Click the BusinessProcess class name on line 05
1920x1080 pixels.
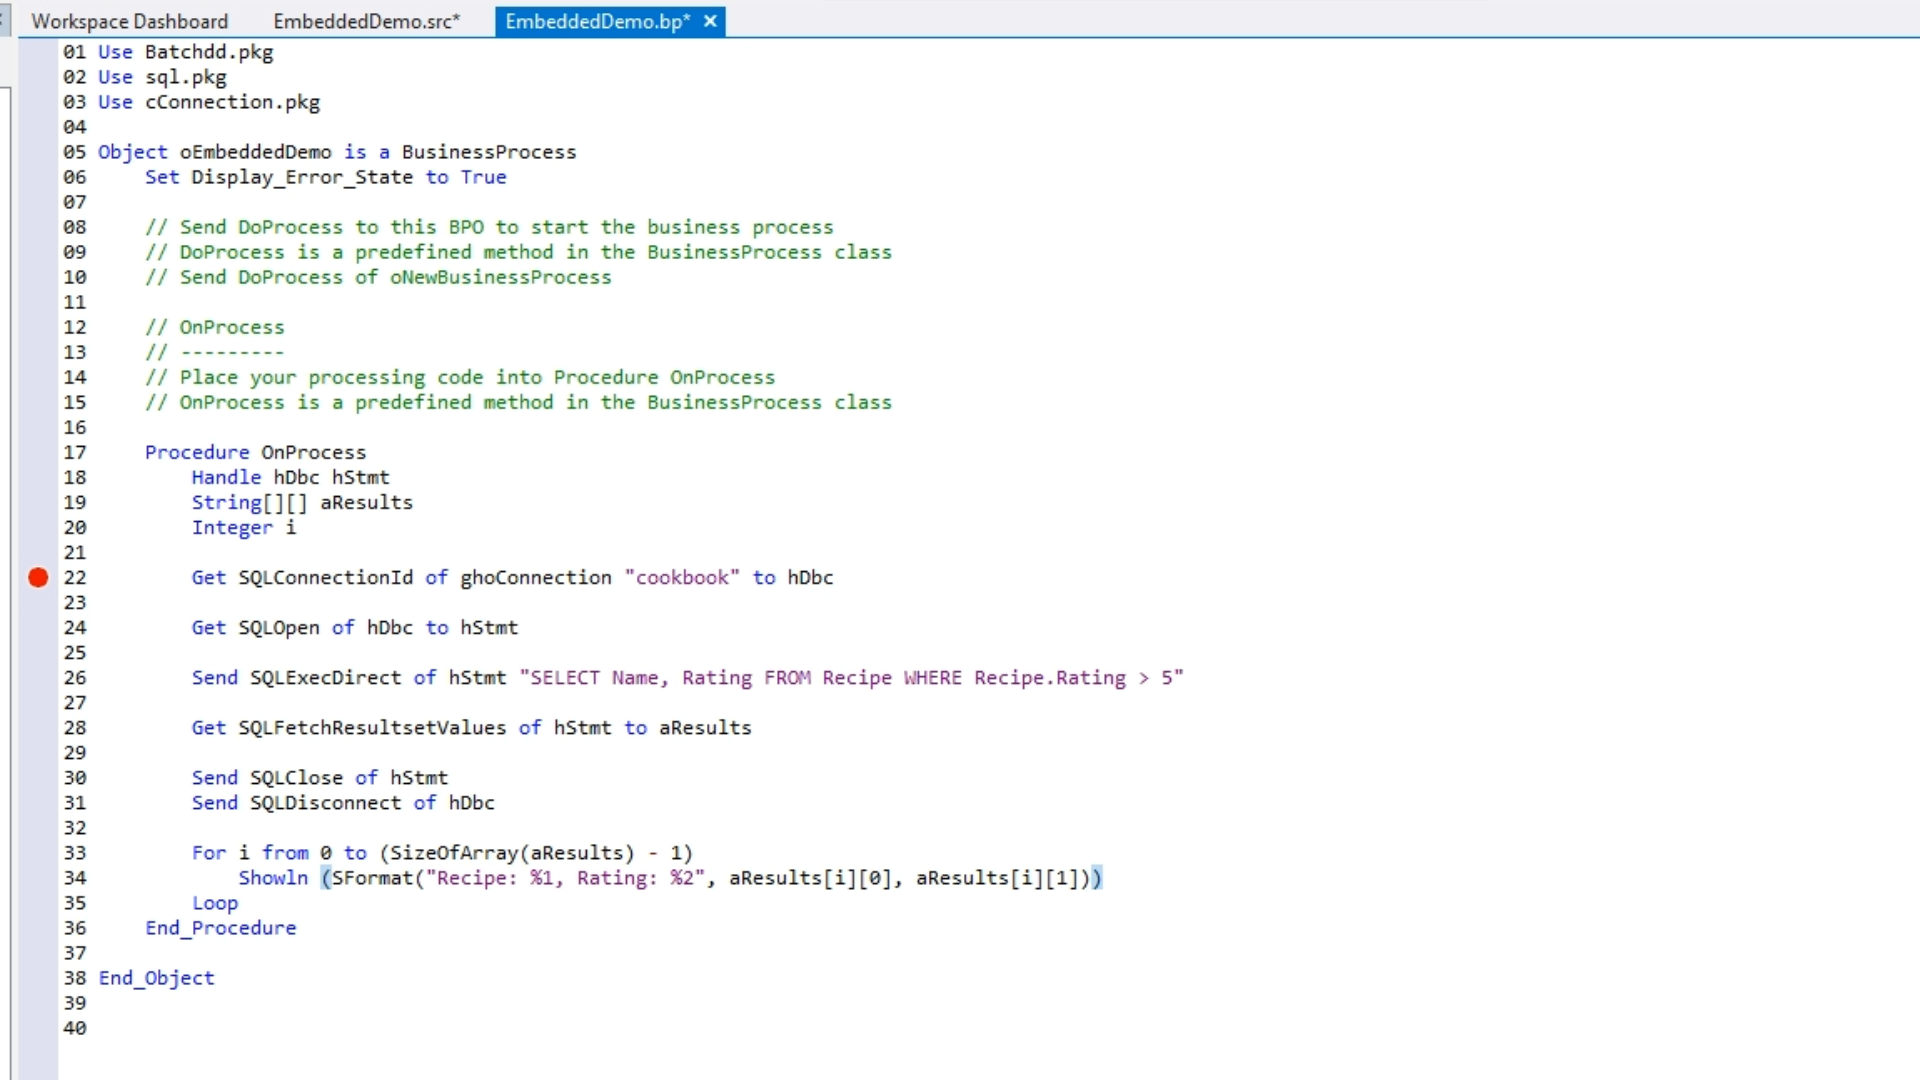[489, 152]
